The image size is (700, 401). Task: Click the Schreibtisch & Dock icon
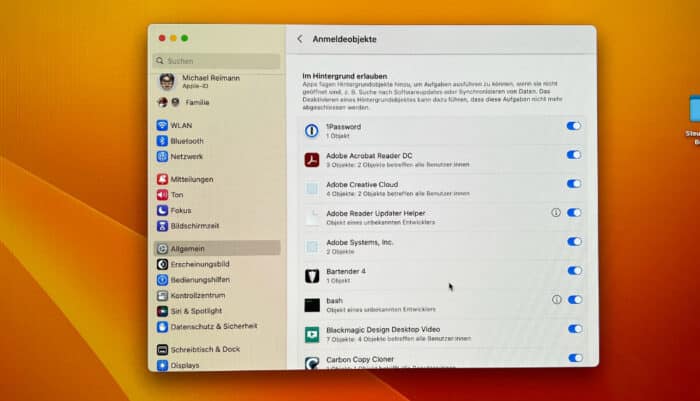point(162,350)
